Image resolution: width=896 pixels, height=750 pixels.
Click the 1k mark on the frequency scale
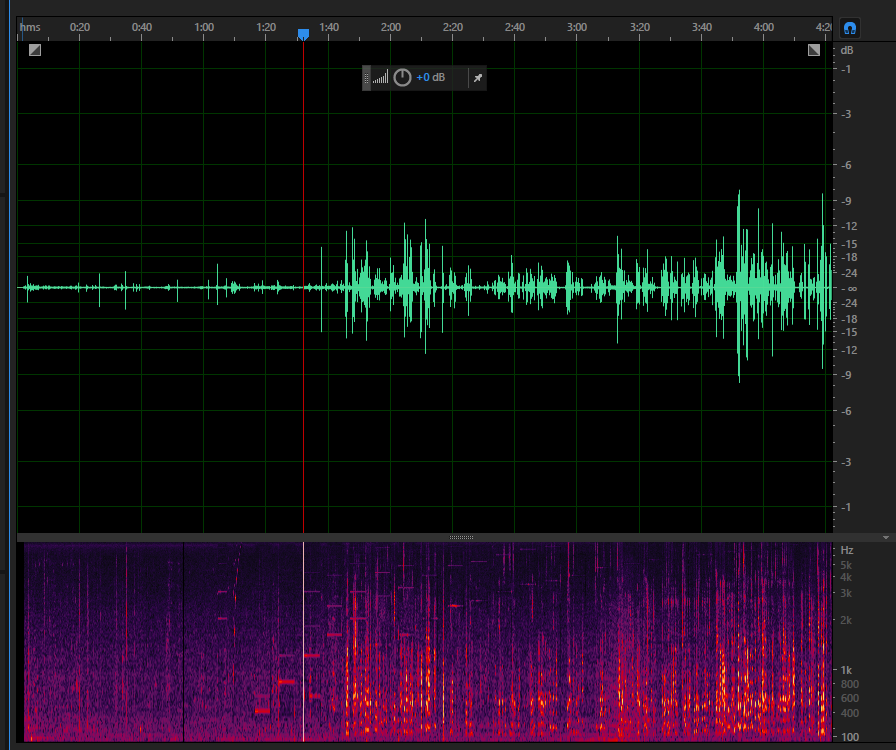846,670
